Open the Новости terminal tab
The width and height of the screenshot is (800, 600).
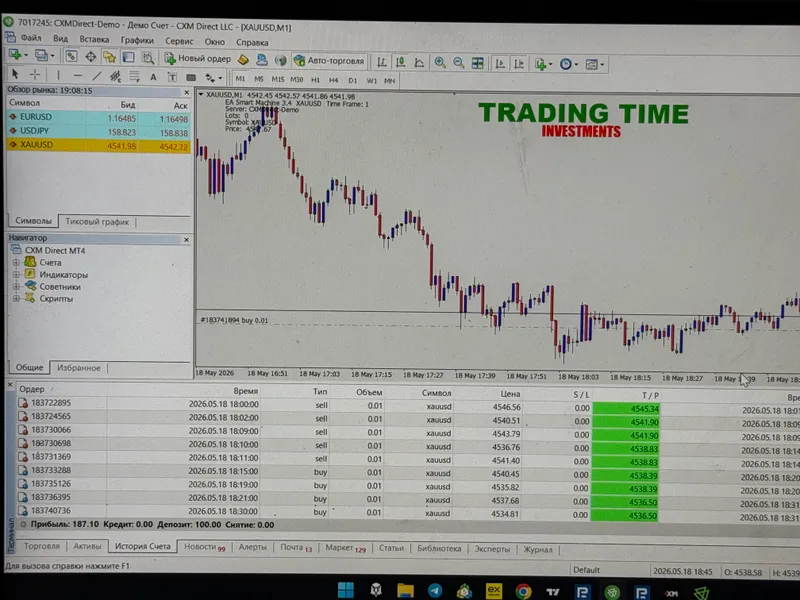tap(204, 547)
